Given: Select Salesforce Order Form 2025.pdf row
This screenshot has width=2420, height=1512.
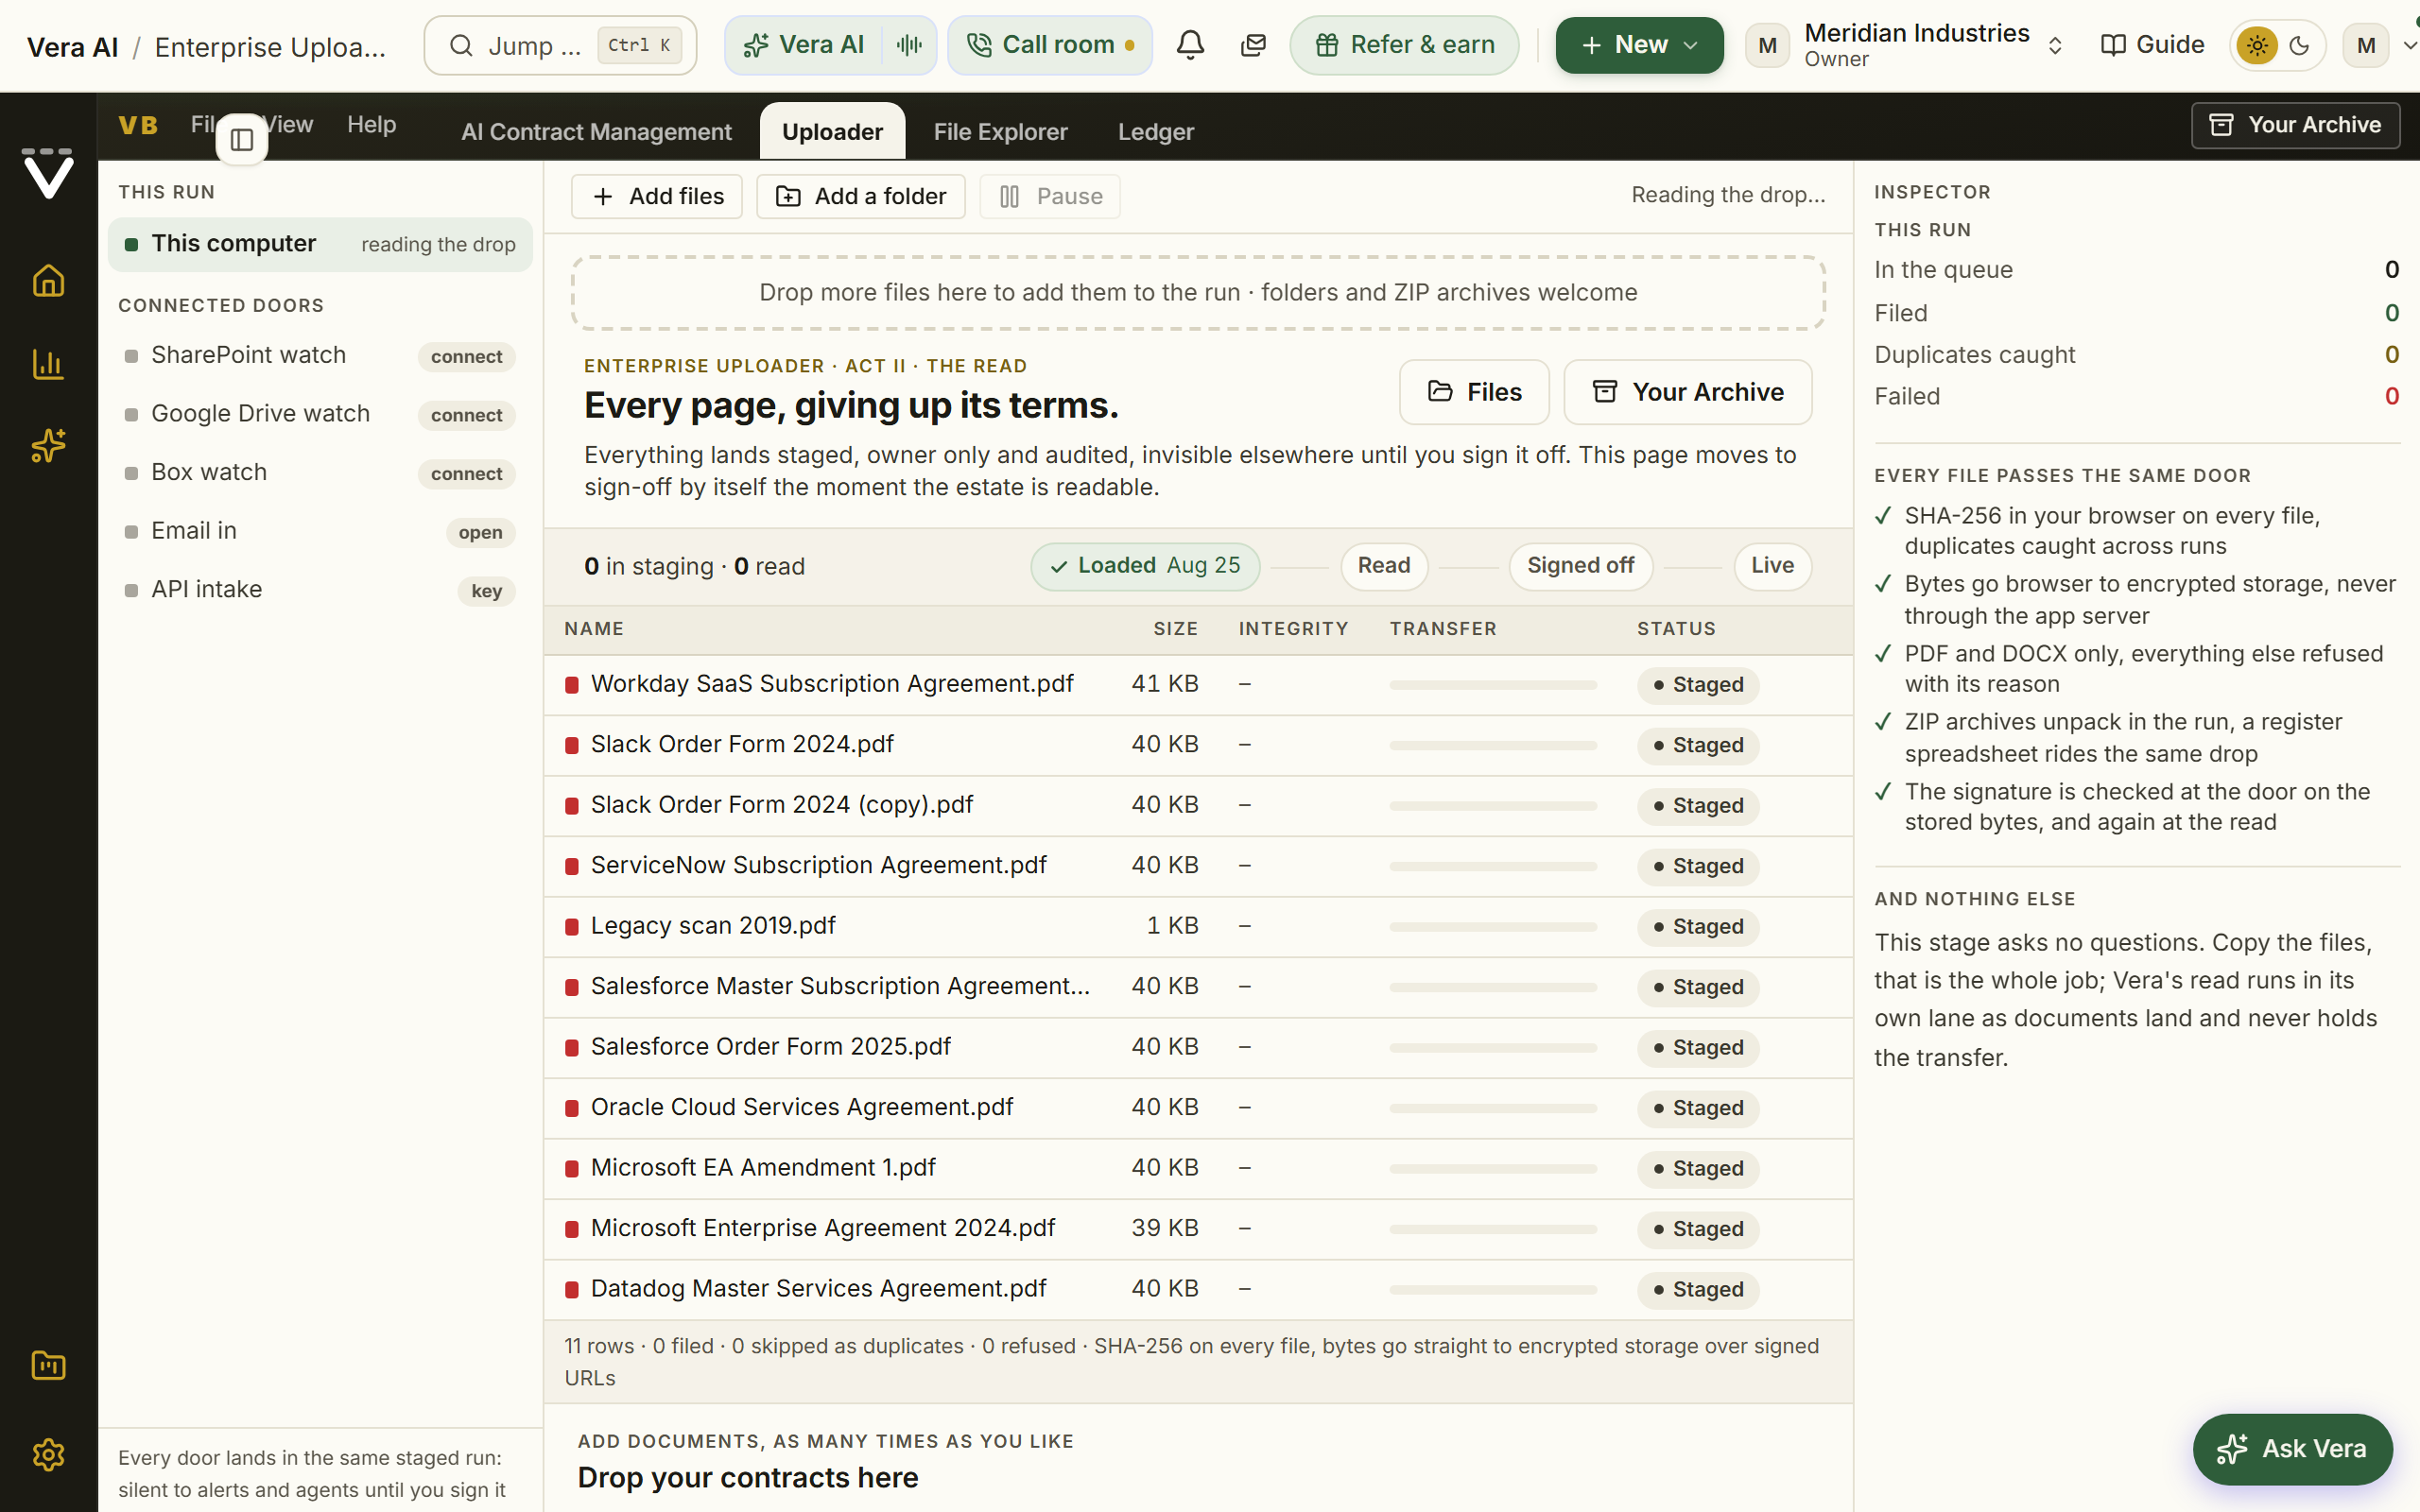Looking at the screenshot, I should (x=1198, y=1048).
